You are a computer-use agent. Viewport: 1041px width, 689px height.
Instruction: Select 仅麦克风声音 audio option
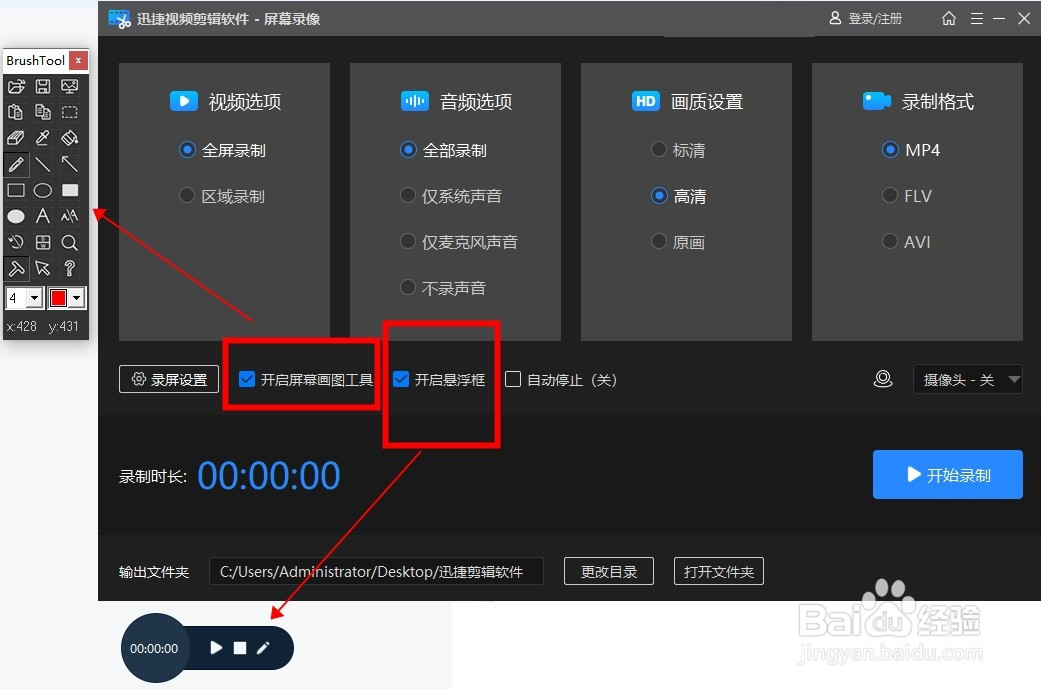pyautogui.click(x=459, y=242)
